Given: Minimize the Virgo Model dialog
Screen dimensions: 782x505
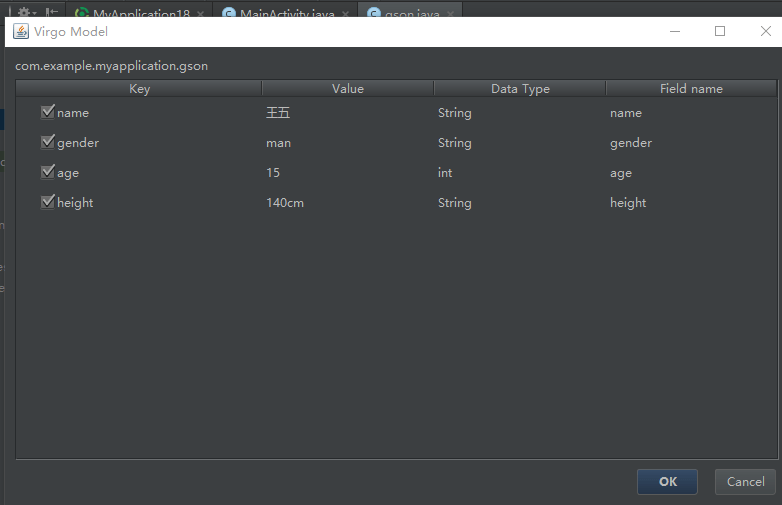Looking at the screenshot, I should point(675,31).
